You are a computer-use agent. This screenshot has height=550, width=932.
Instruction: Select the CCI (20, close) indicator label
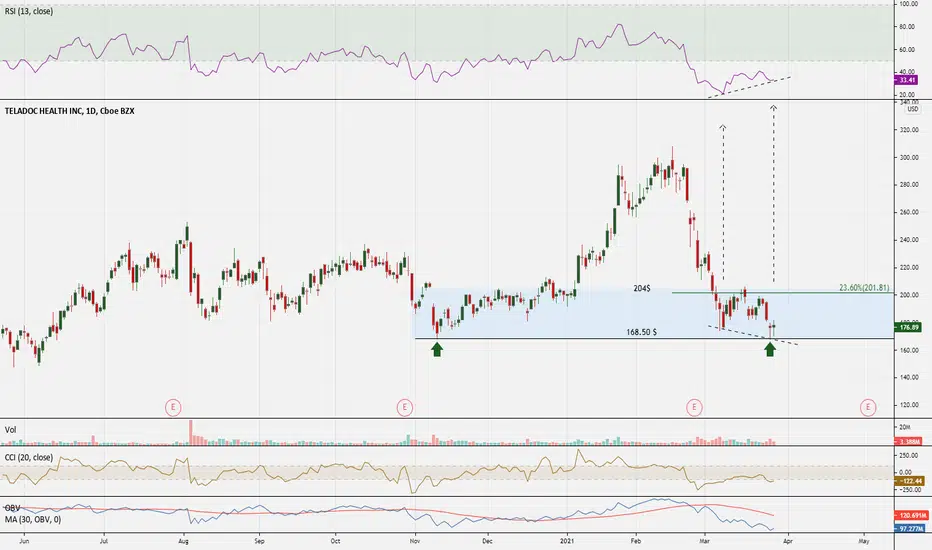[x=29, y=457]
